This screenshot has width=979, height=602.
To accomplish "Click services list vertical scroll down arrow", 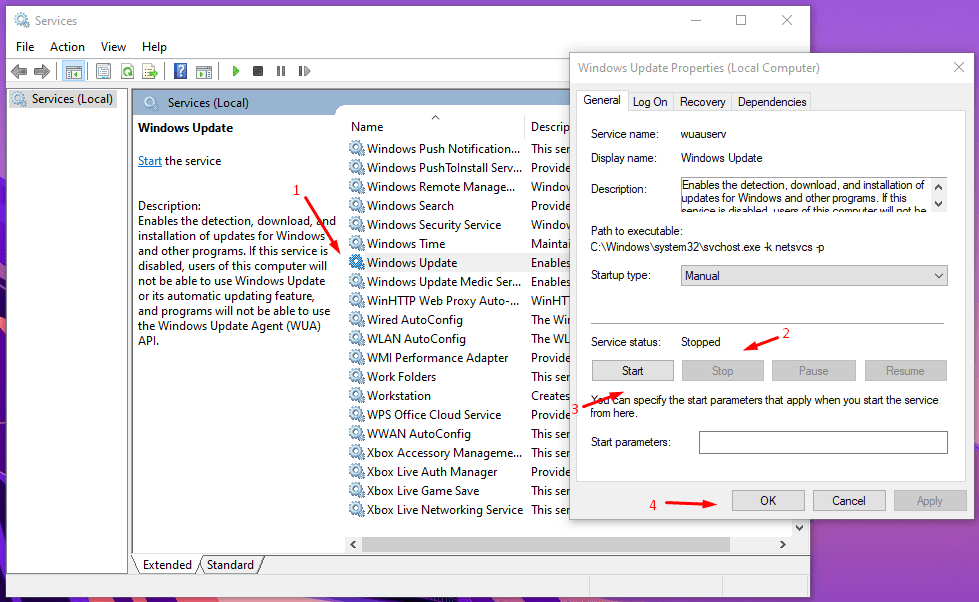I will click(x=799, y=528).
